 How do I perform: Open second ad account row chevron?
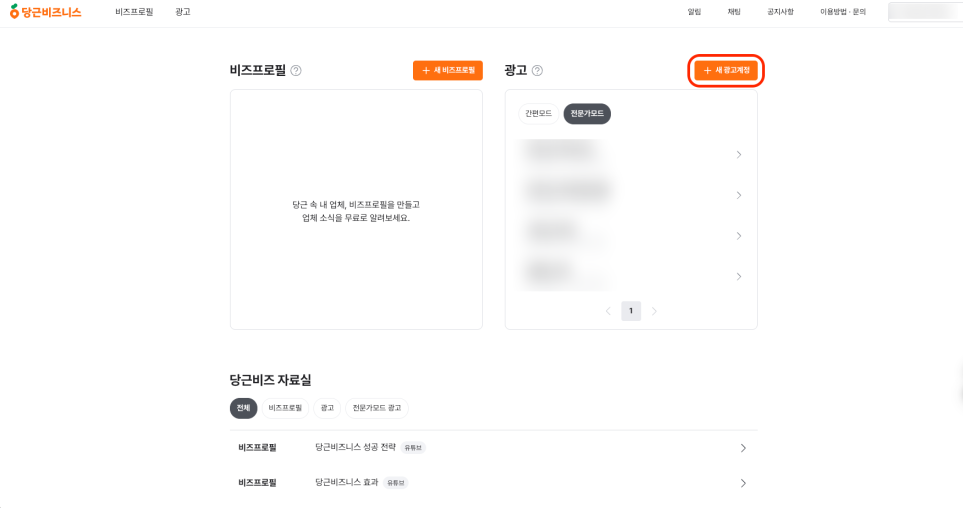click(739, 195)
